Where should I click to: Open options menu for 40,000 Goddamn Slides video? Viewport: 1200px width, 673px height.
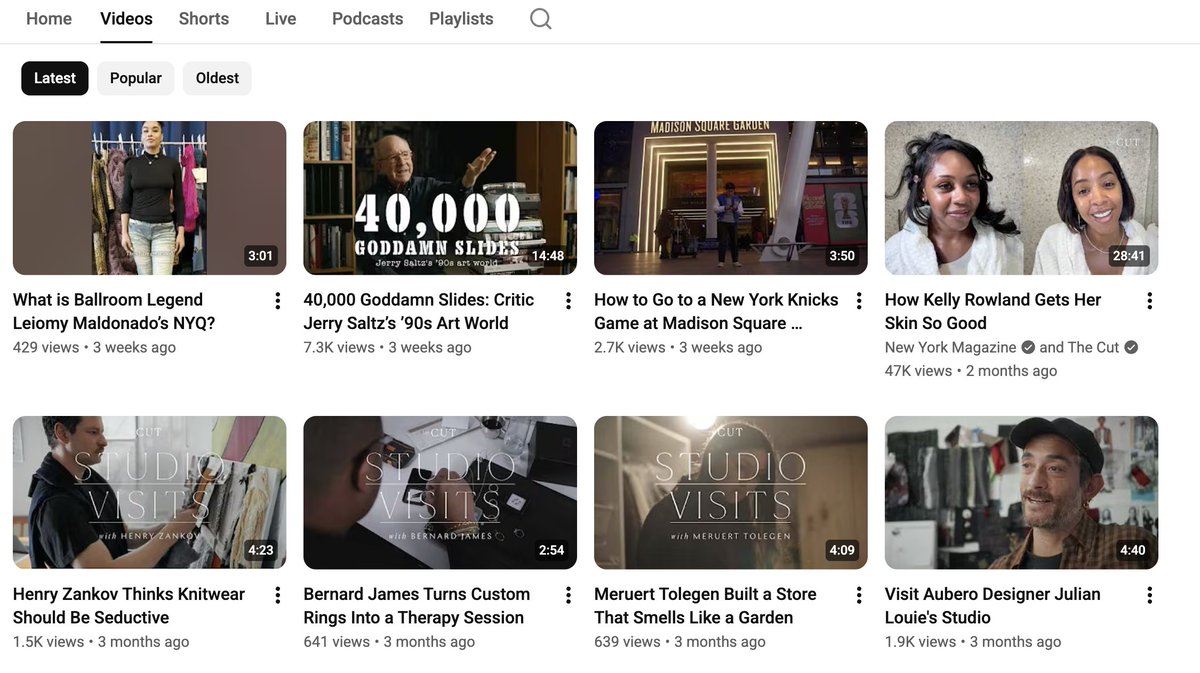(568, 301)
